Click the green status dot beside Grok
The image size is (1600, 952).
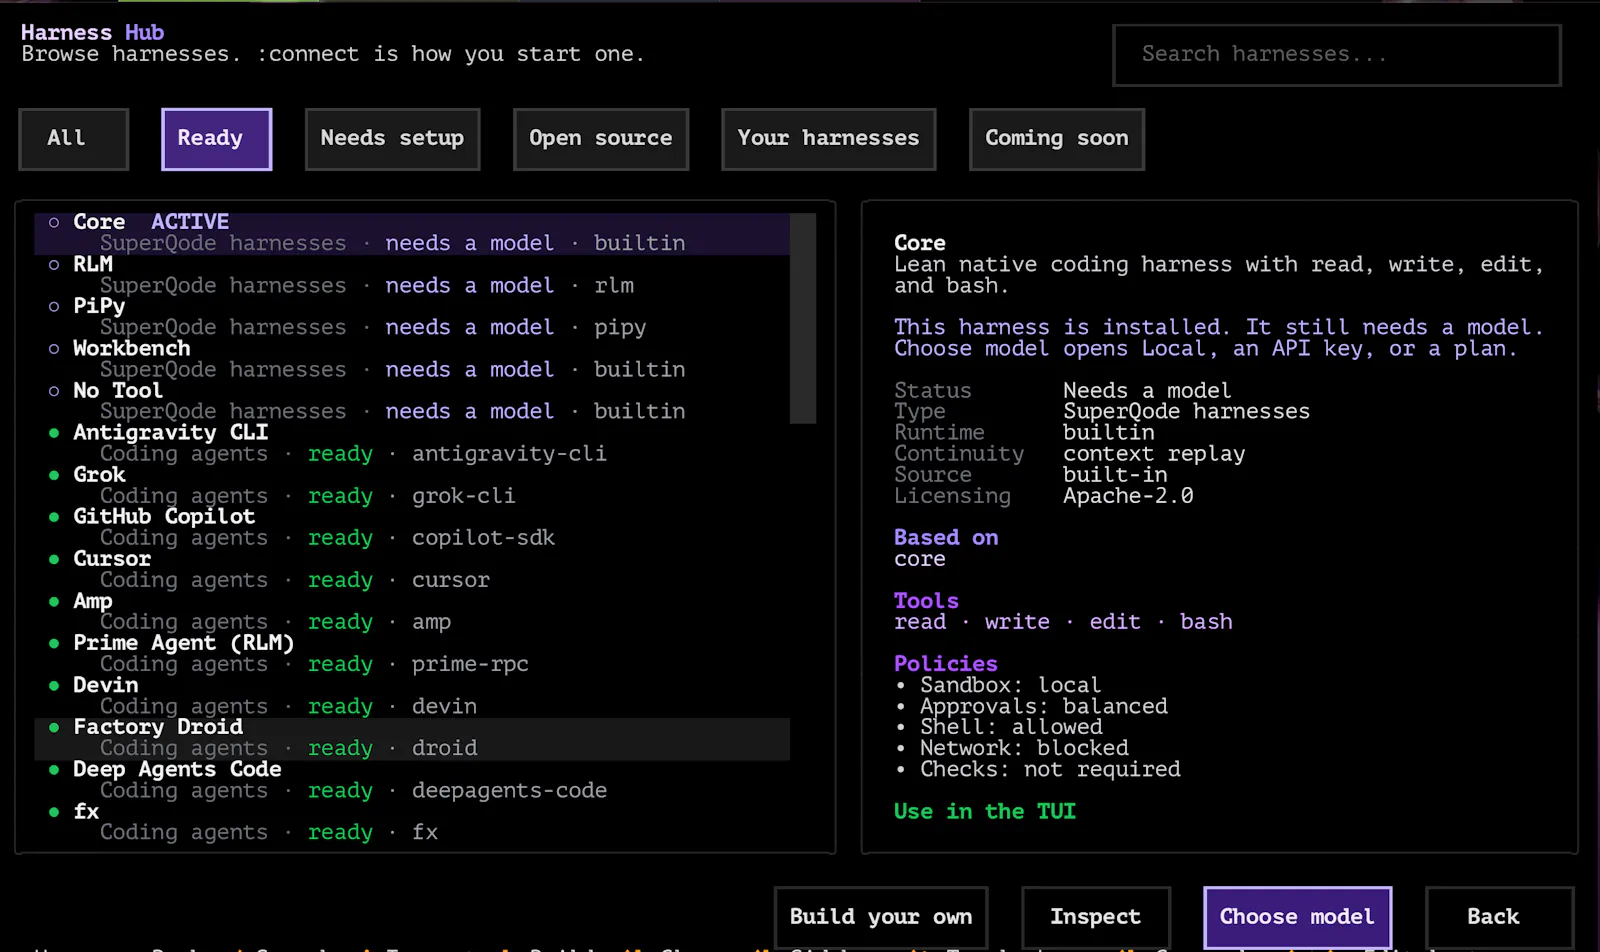(54, 475)
